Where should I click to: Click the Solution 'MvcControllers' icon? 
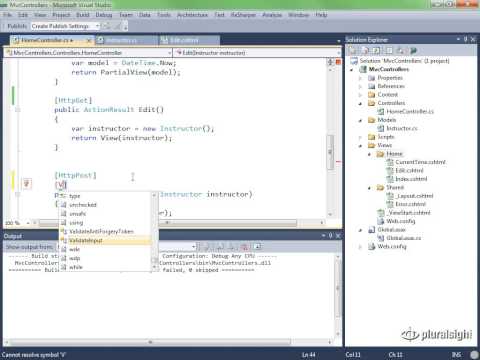(x=354, y=61)
